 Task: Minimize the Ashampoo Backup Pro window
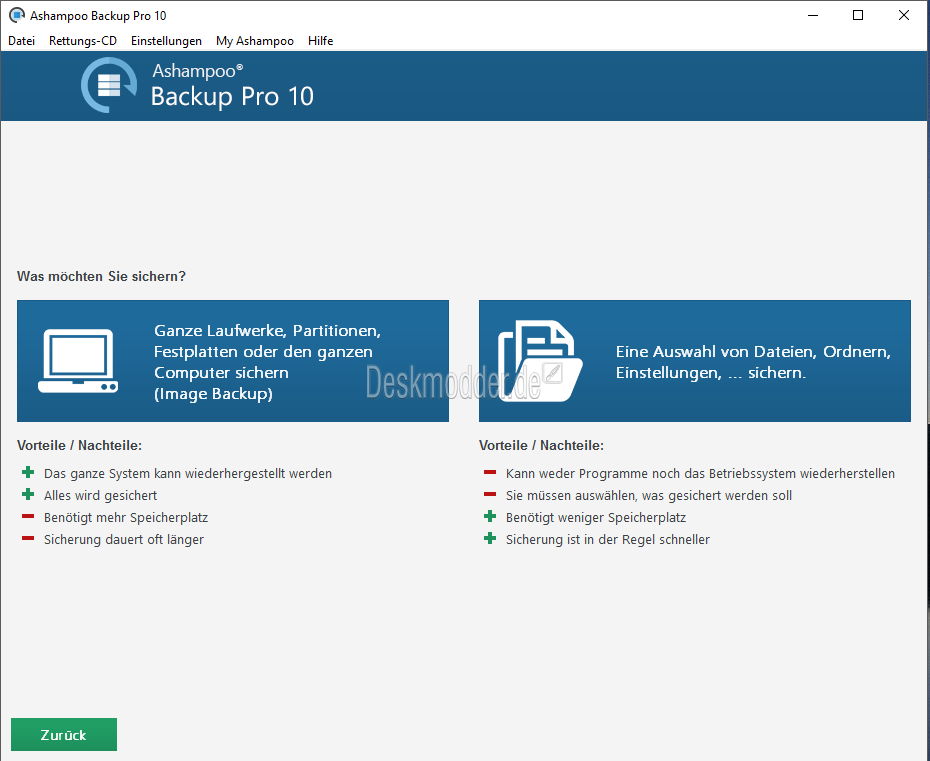pos(813,15)
